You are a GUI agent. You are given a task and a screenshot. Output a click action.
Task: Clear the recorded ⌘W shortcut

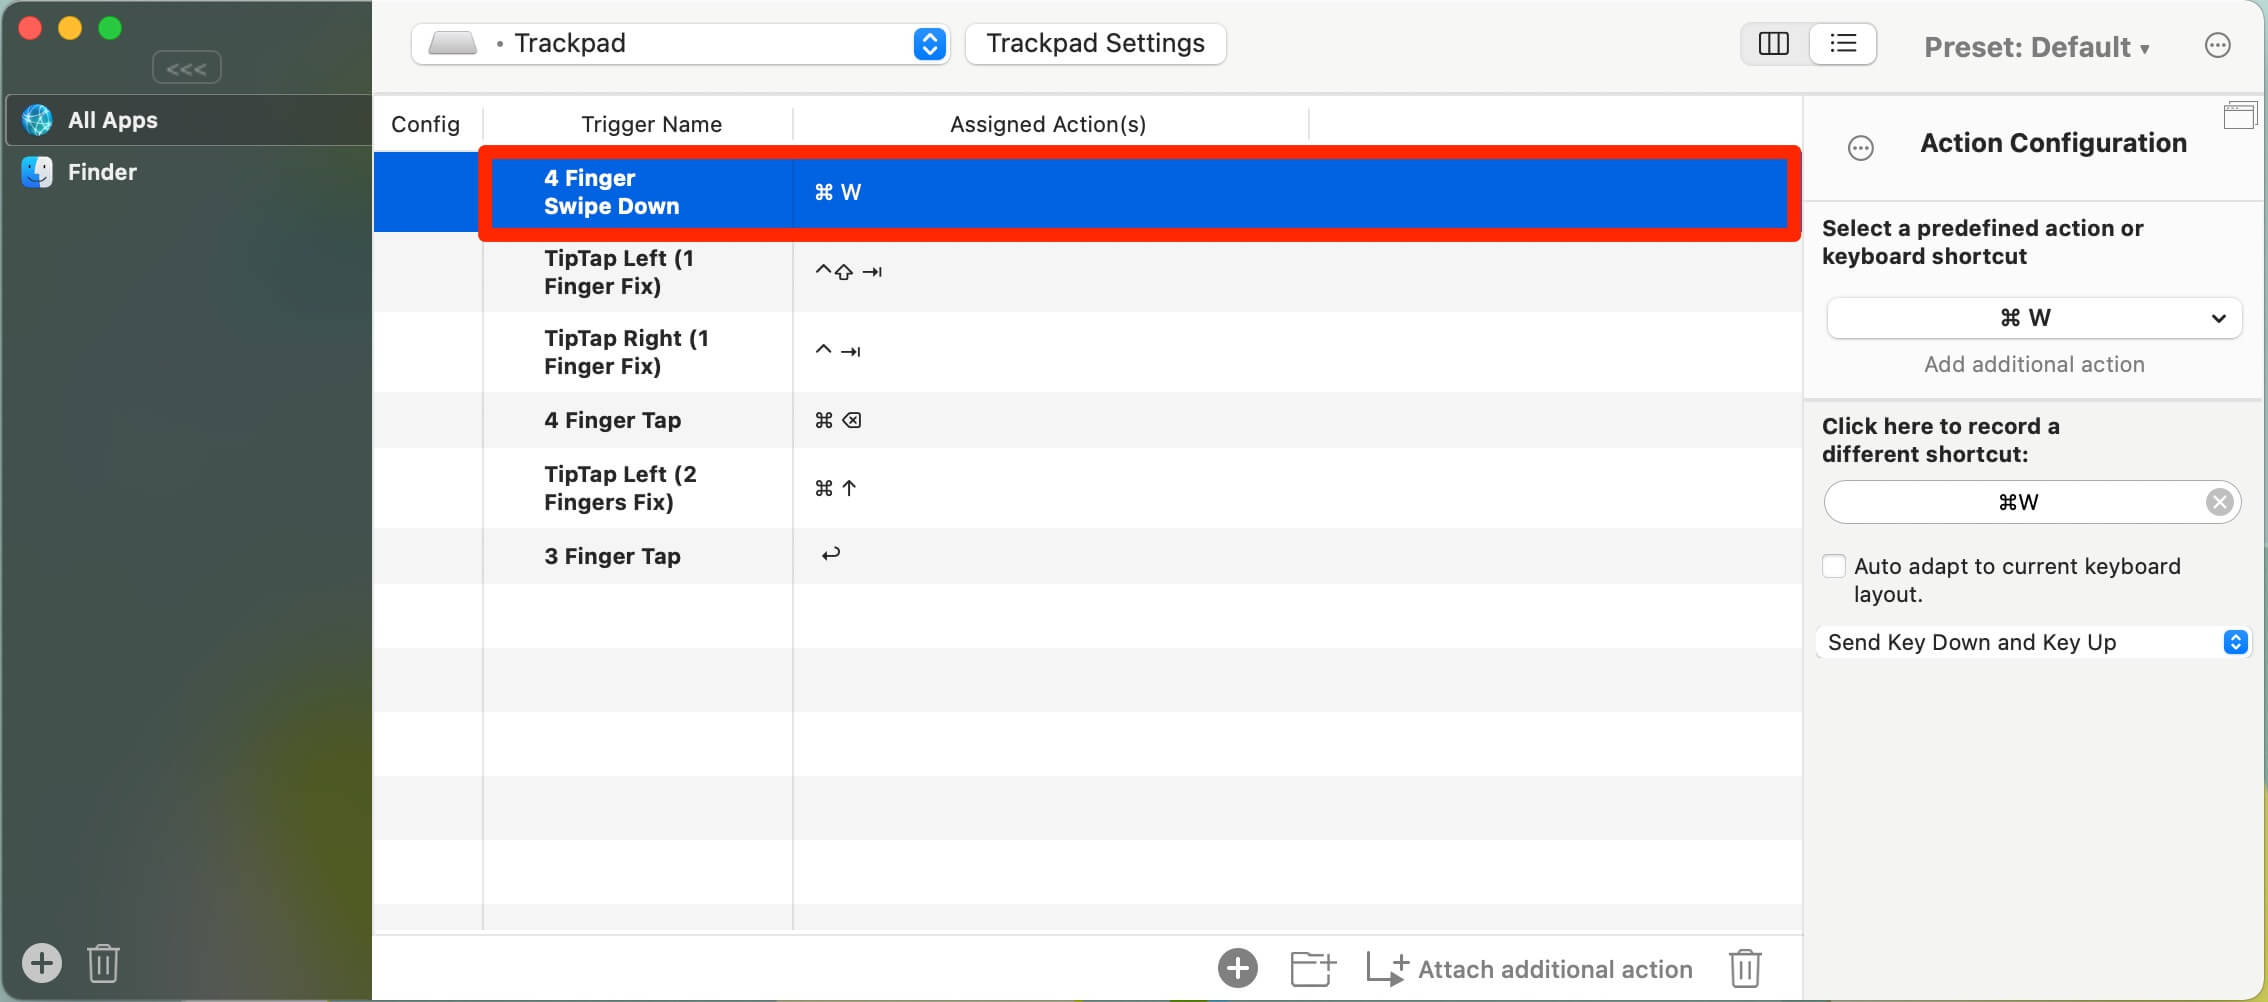tap(2219, 502)
